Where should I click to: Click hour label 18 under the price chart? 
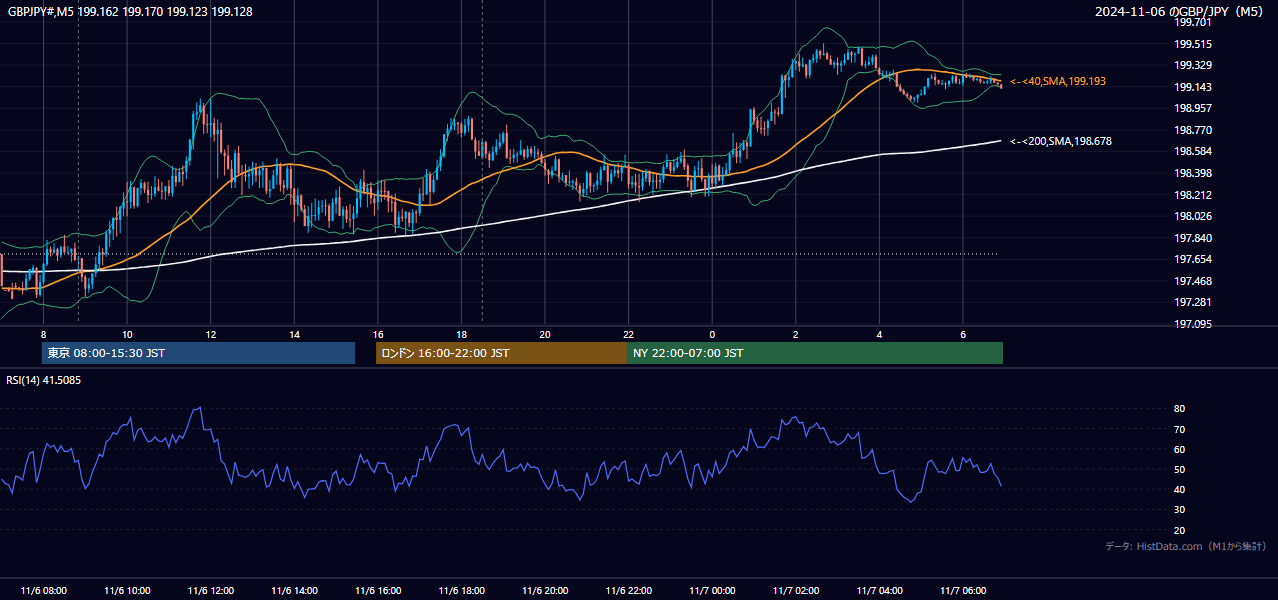tap(461, 334)
